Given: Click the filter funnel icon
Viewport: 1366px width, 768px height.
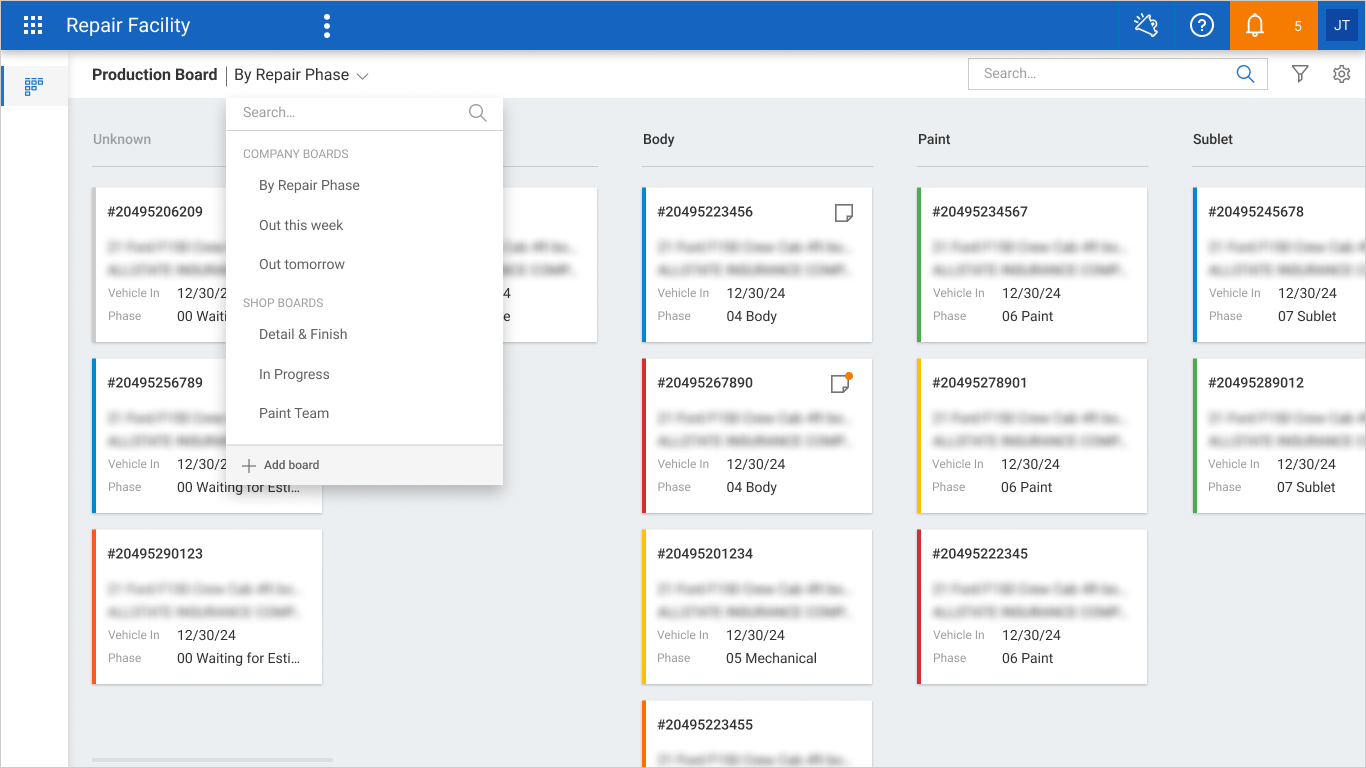Looking at the screenshot, I should pyautogui.click(x=1300, y=74).
